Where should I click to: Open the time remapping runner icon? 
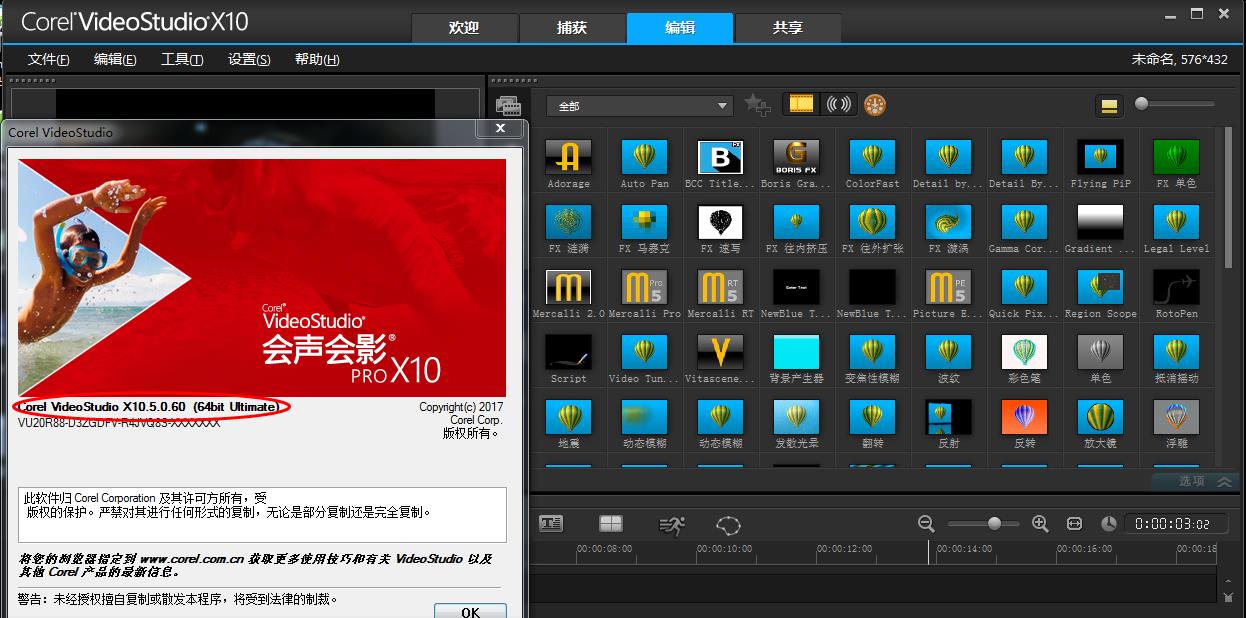point(672,524)
